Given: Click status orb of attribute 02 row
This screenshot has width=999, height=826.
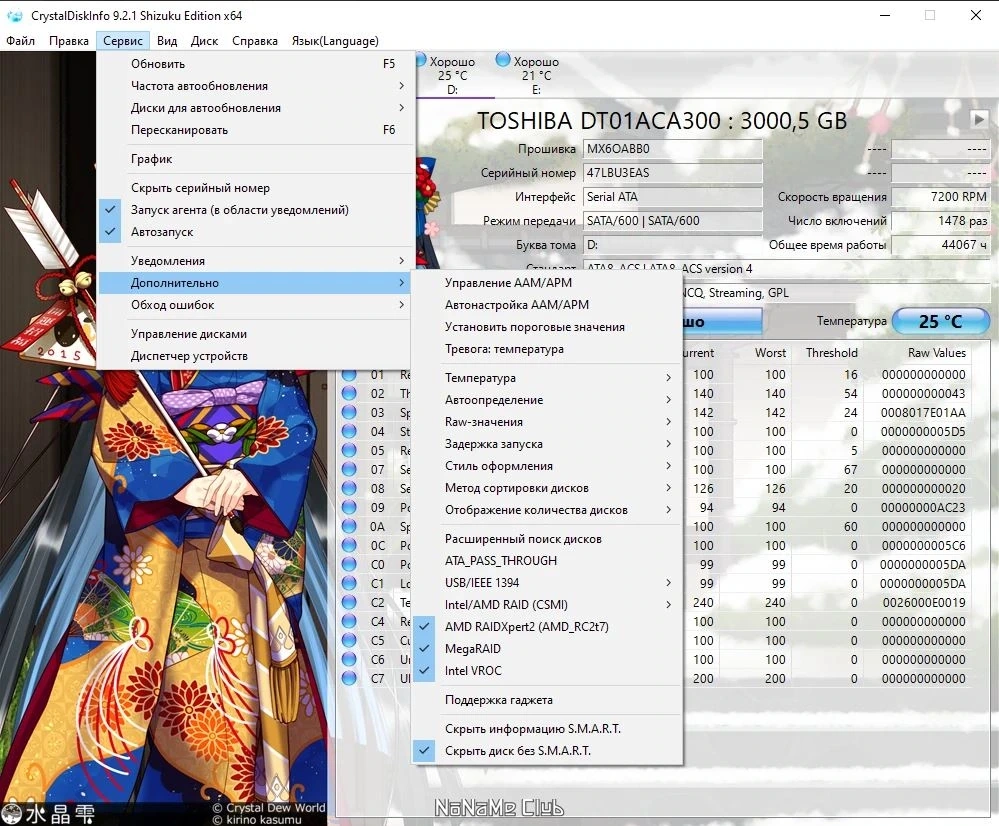Looking at the screenshot, I should point(349,393).
